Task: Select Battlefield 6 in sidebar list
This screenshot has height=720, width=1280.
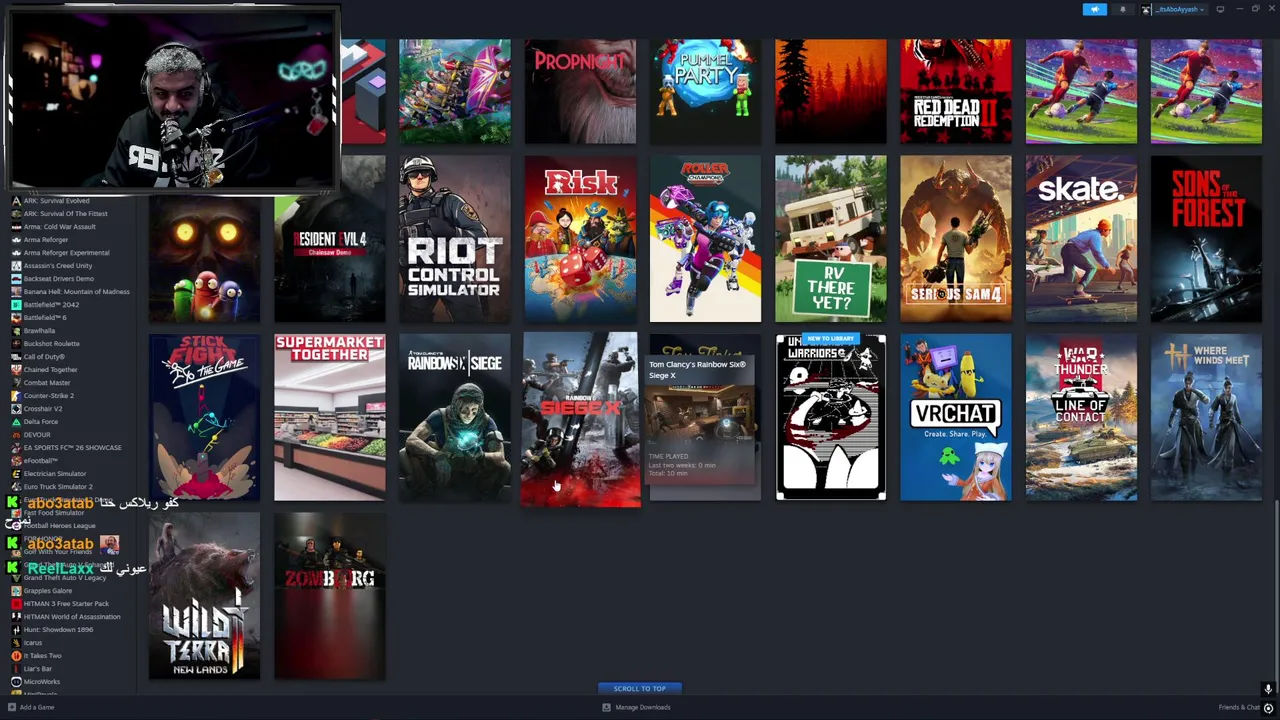Action: point(45,318)
